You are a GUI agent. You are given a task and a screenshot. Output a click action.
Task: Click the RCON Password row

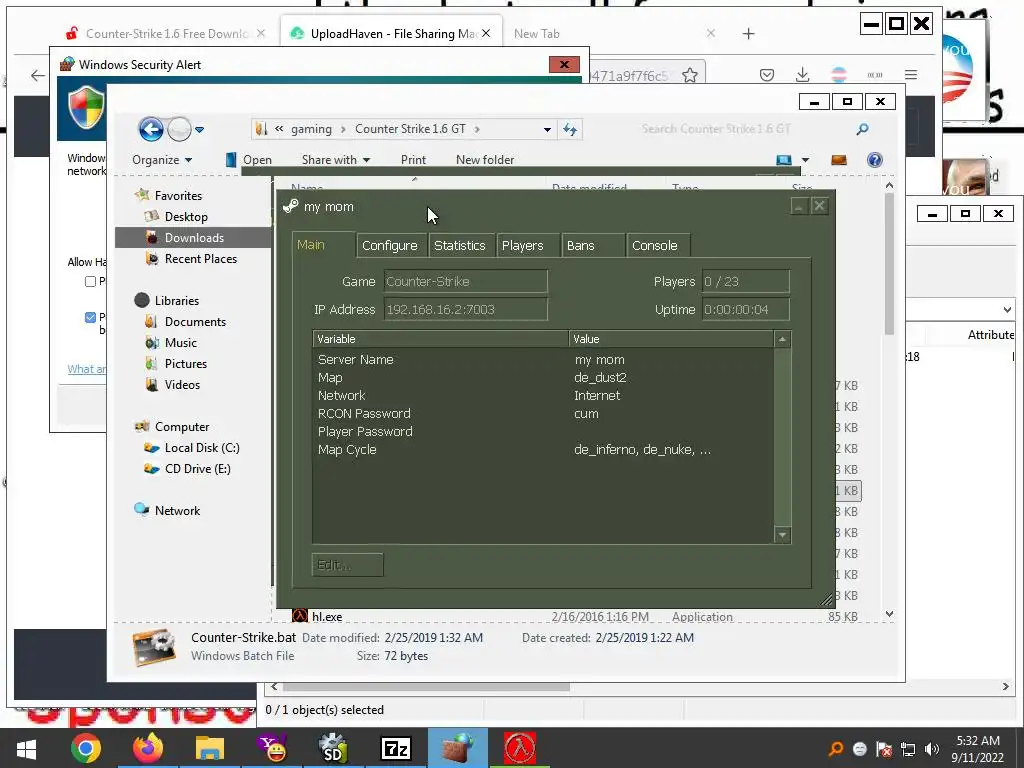point(543,414)
